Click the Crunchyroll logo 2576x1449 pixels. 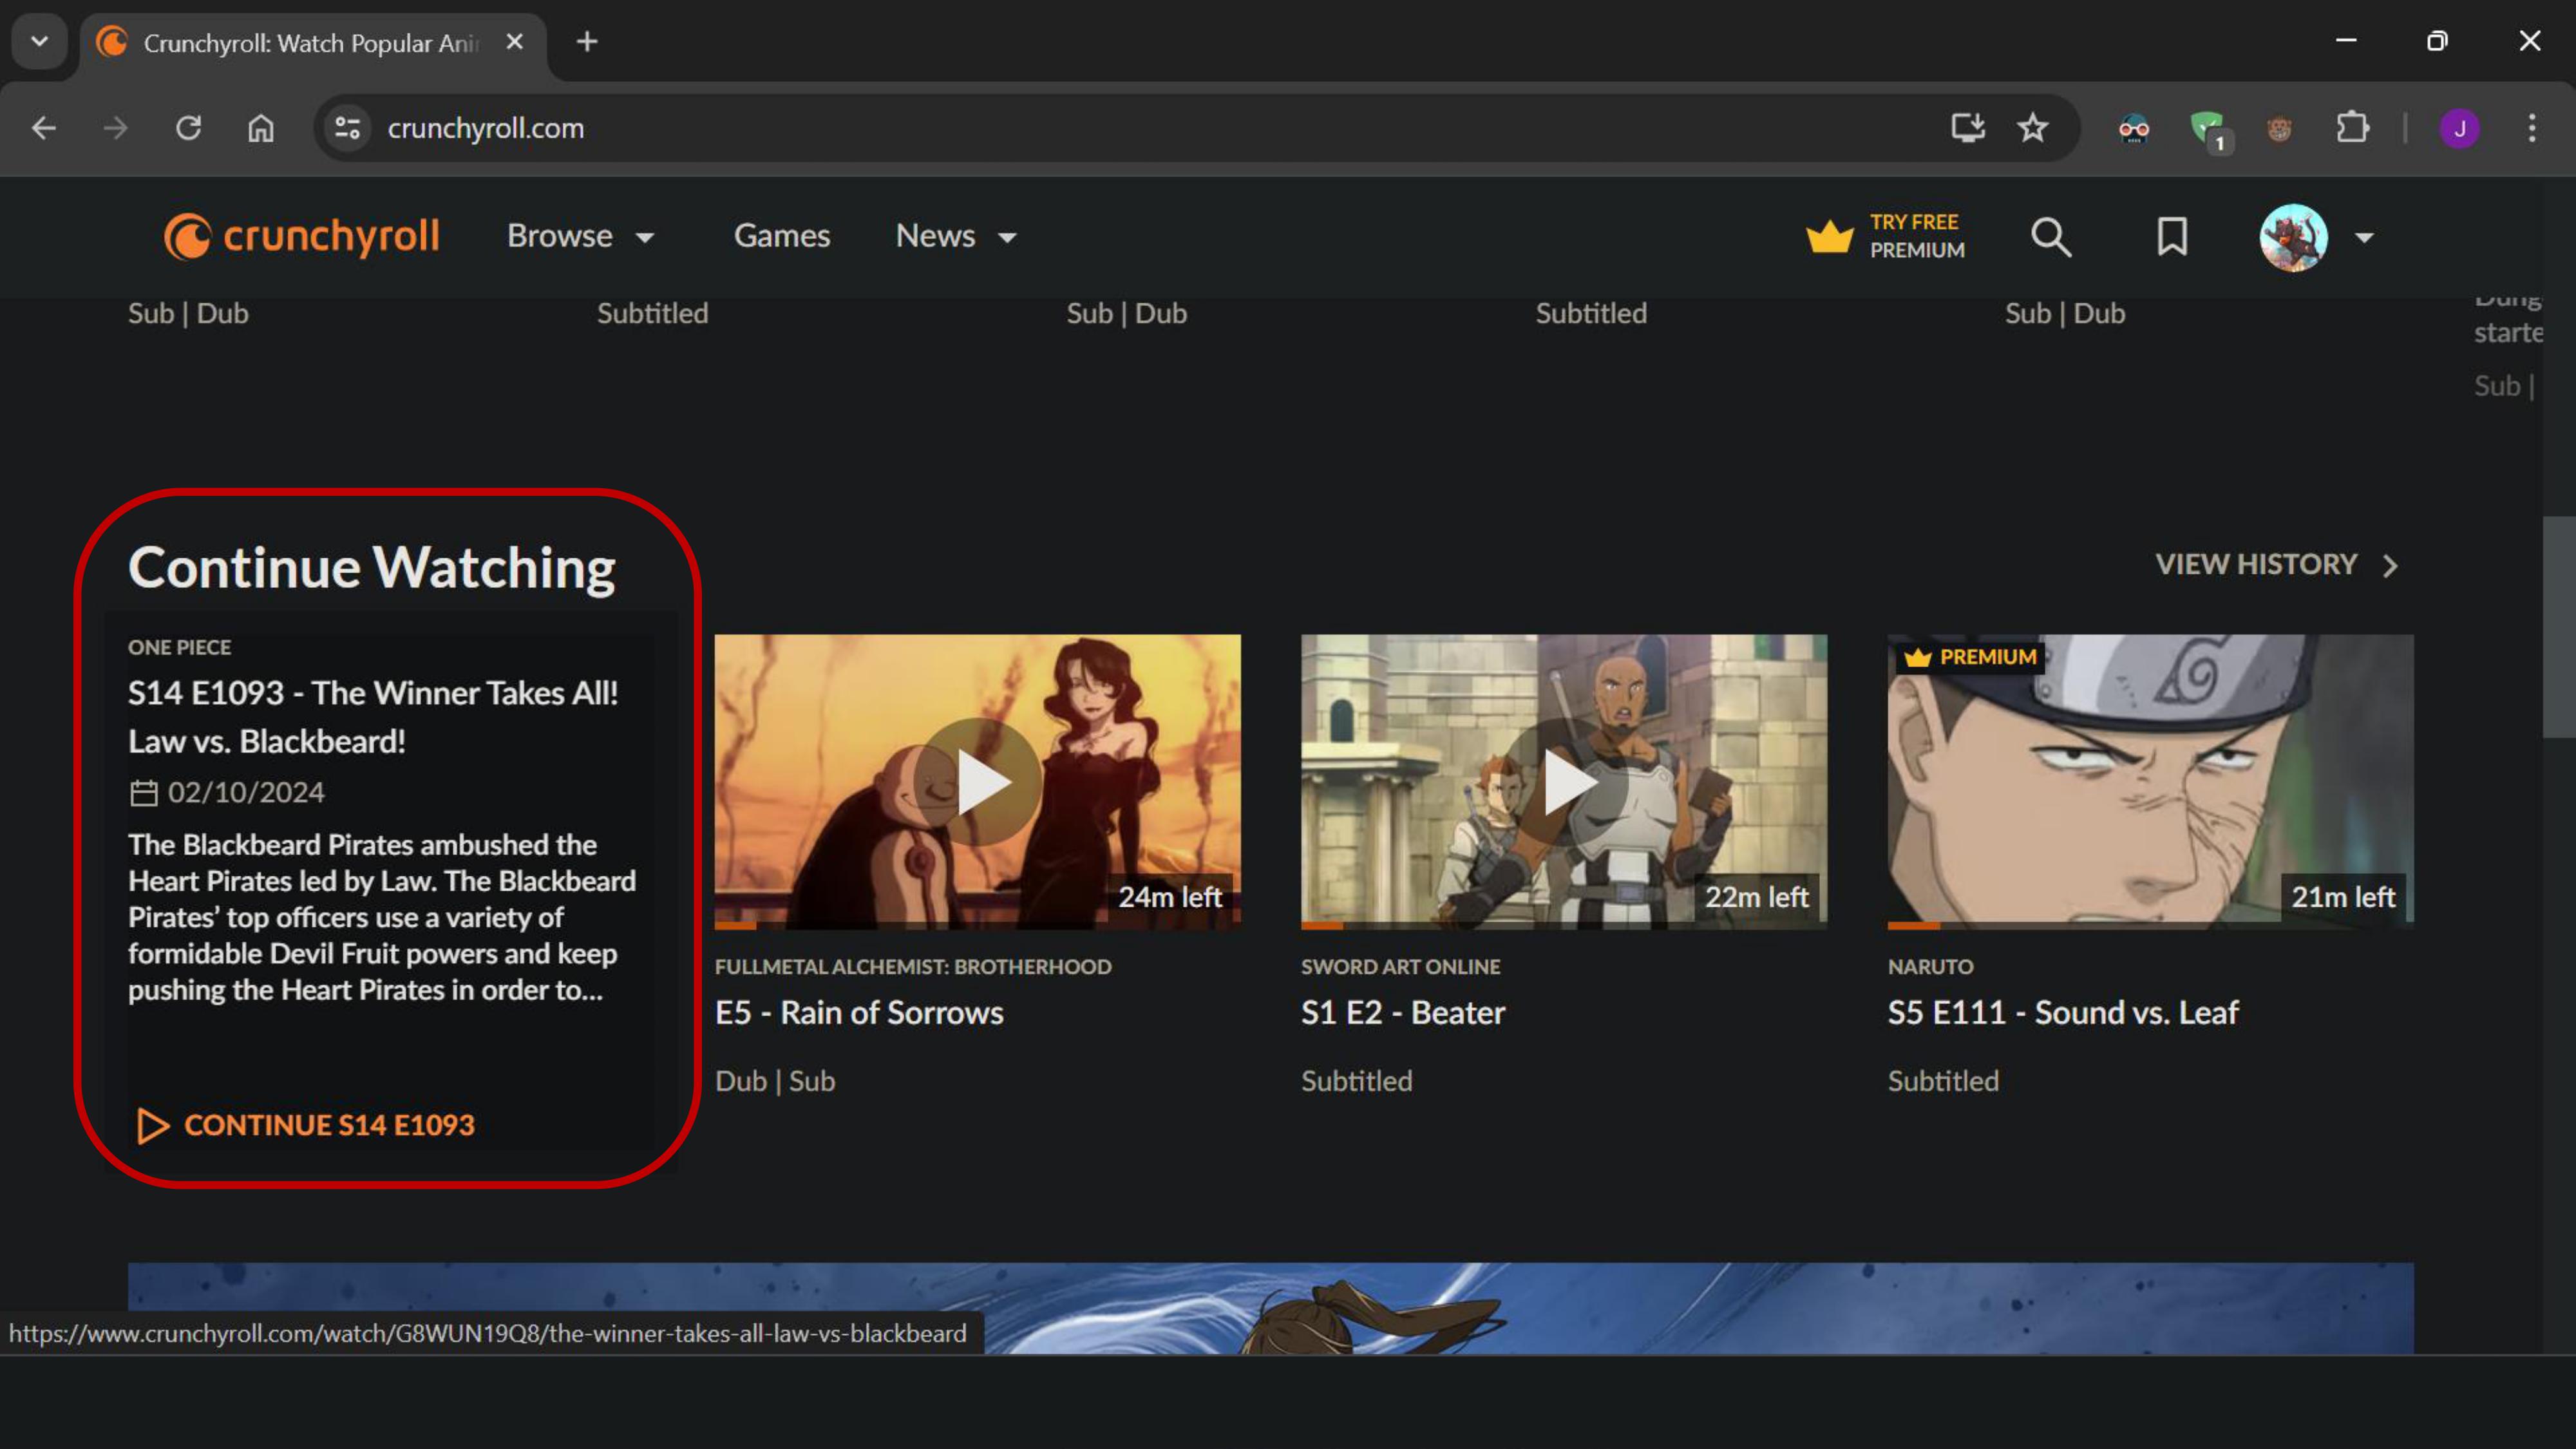click(x=301, y=237)
